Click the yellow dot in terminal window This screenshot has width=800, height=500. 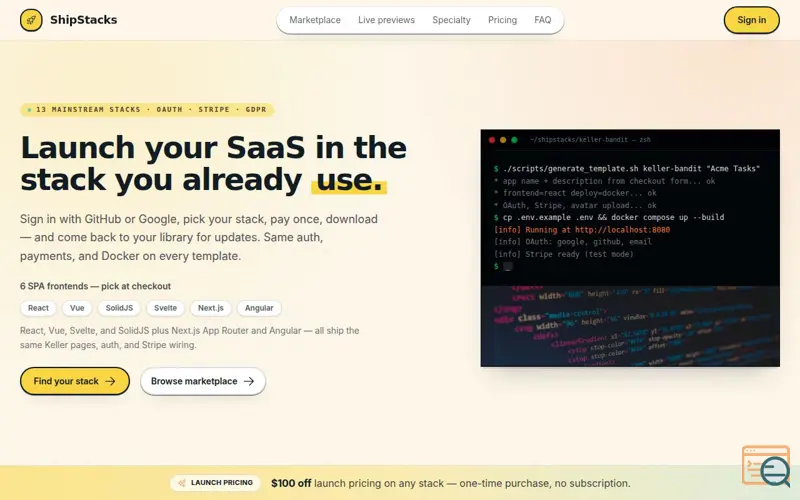[503, 140]
